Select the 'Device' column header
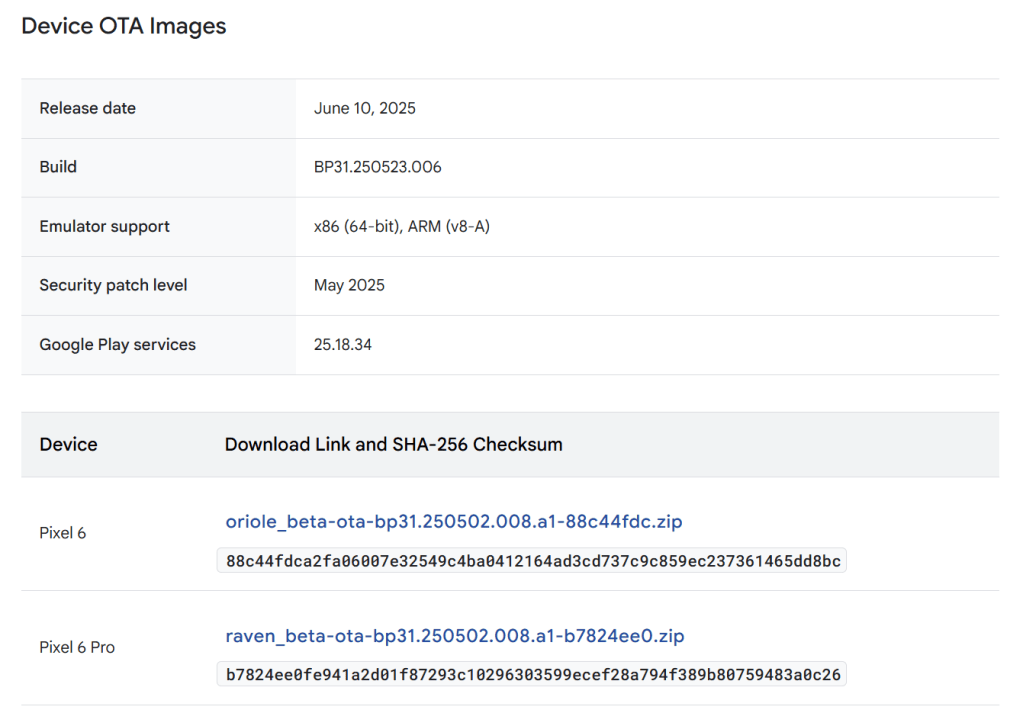 coord(69,445)
